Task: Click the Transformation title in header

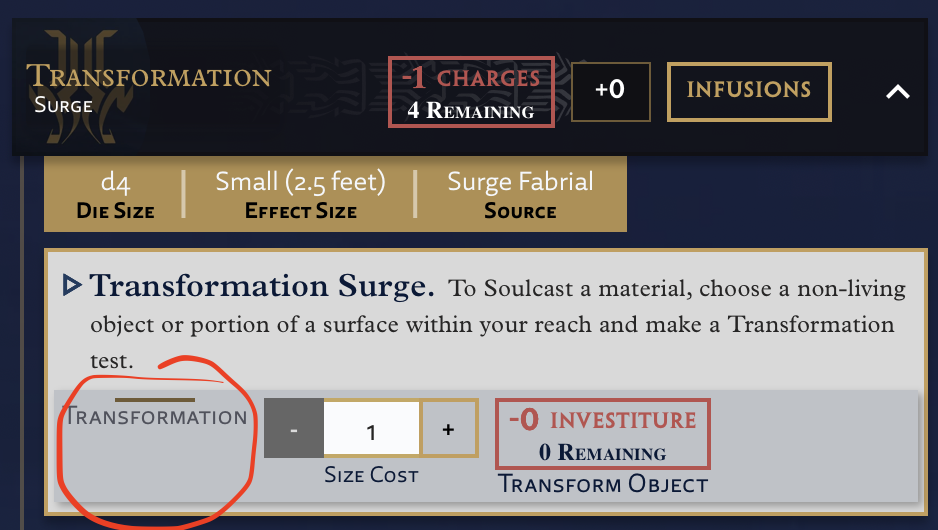Action: click(x=148, y=77)
